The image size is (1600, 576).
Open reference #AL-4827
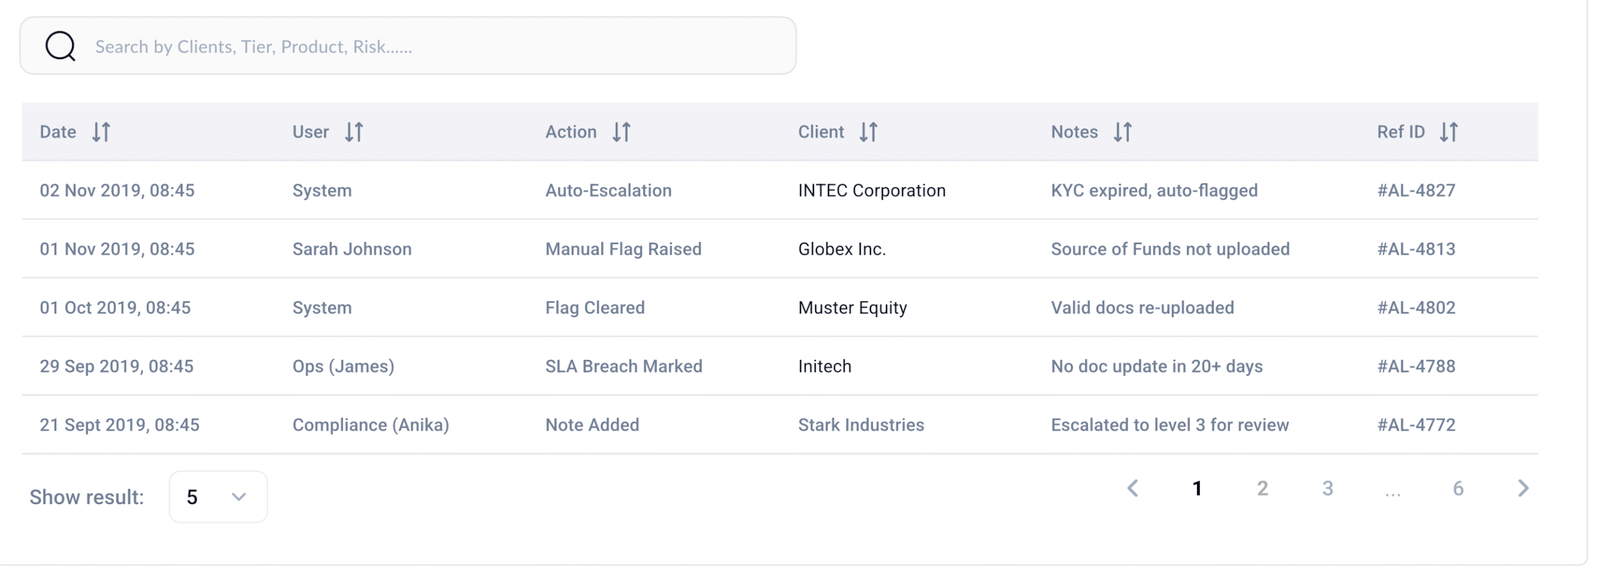pyautogui.click(x=1416, y=190)
